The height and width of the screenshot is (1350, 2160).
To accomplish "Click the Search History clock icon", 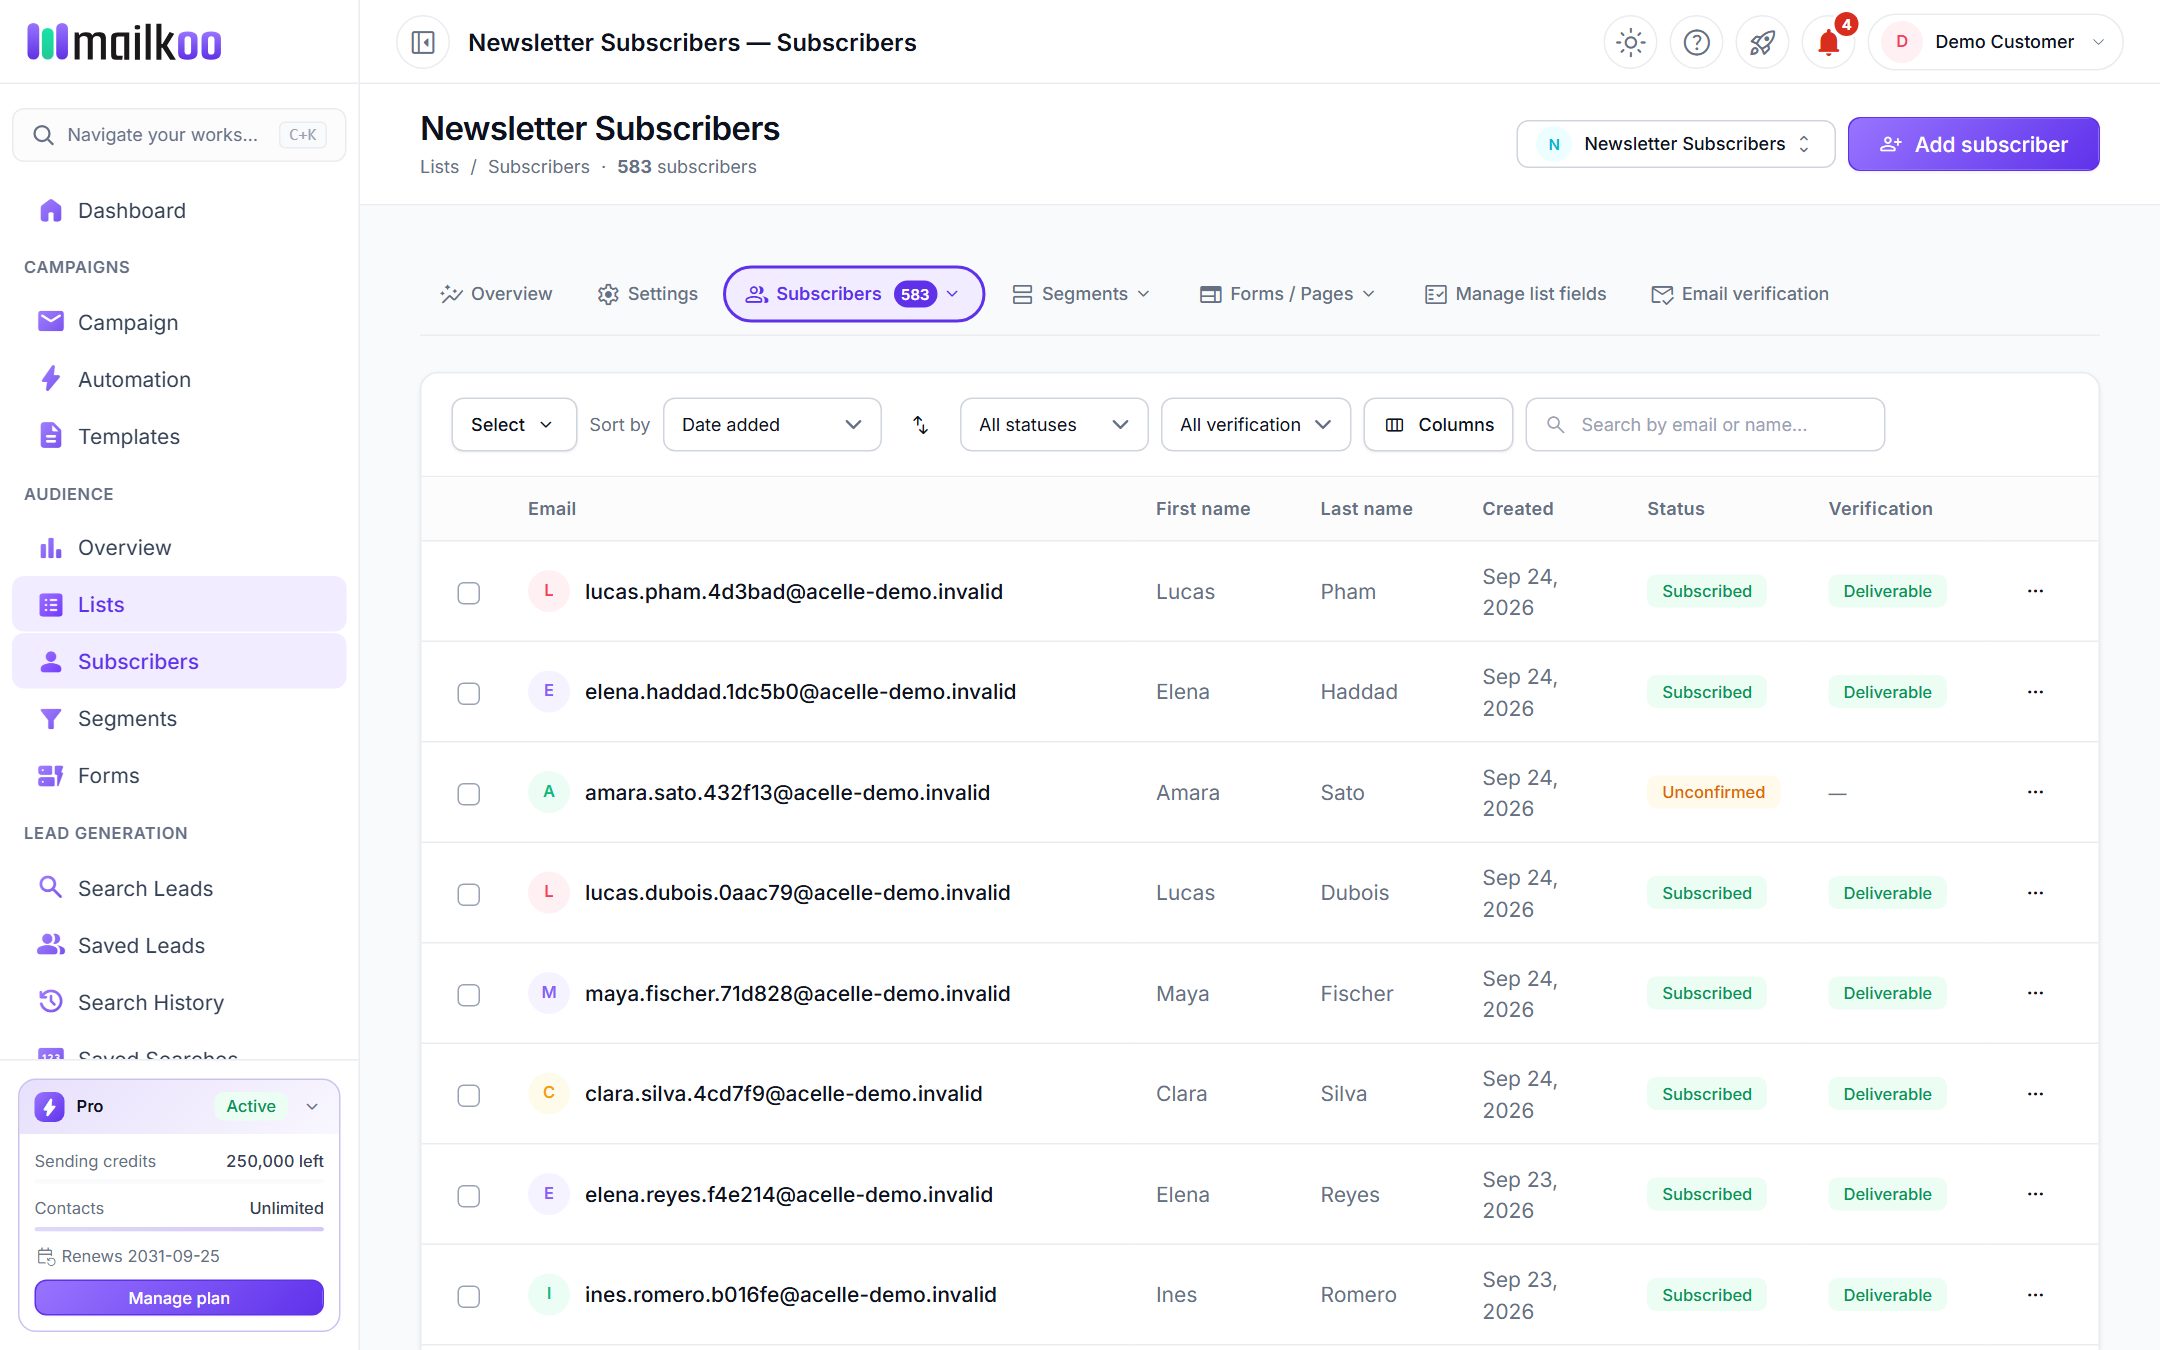I will [x=50, y=1001].
